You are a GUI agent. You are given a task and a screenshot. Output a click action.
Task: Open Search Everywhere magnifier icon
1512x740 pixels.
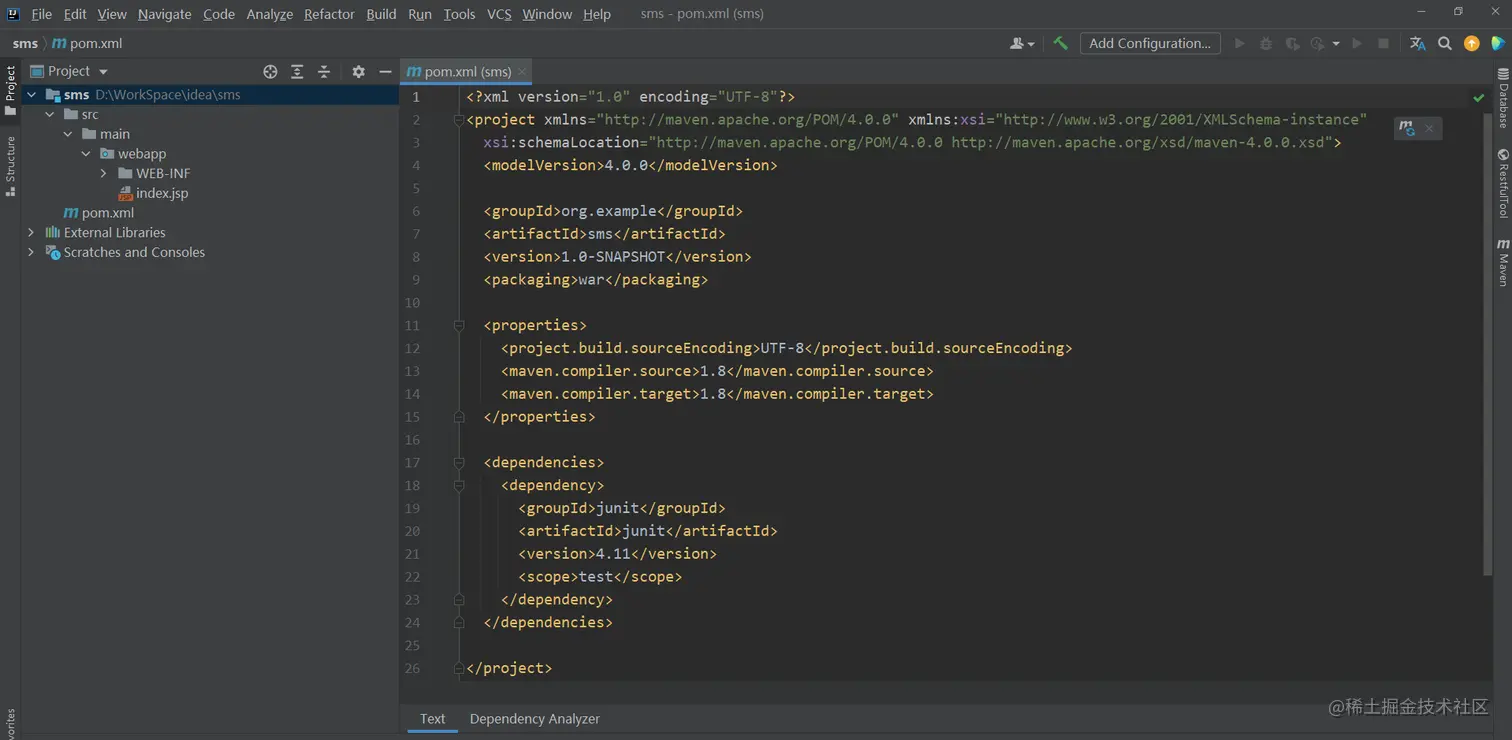coord(1445,43)
